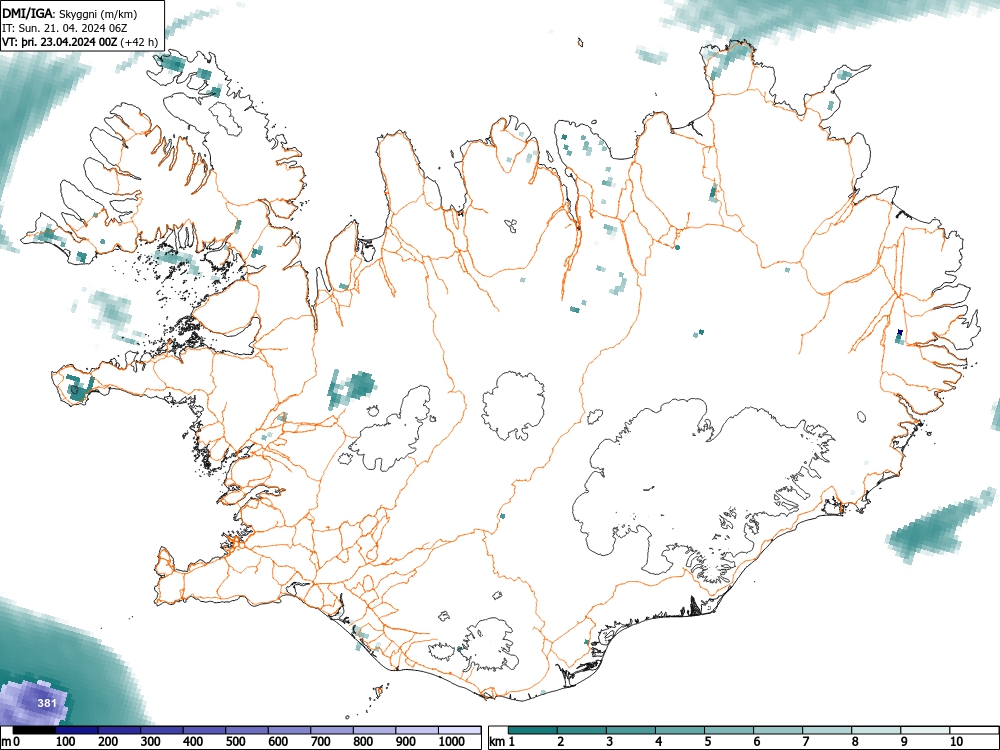Click the '381' value label on the map
The width and height of the screenshot is (1000, 750).
point(47,703)
